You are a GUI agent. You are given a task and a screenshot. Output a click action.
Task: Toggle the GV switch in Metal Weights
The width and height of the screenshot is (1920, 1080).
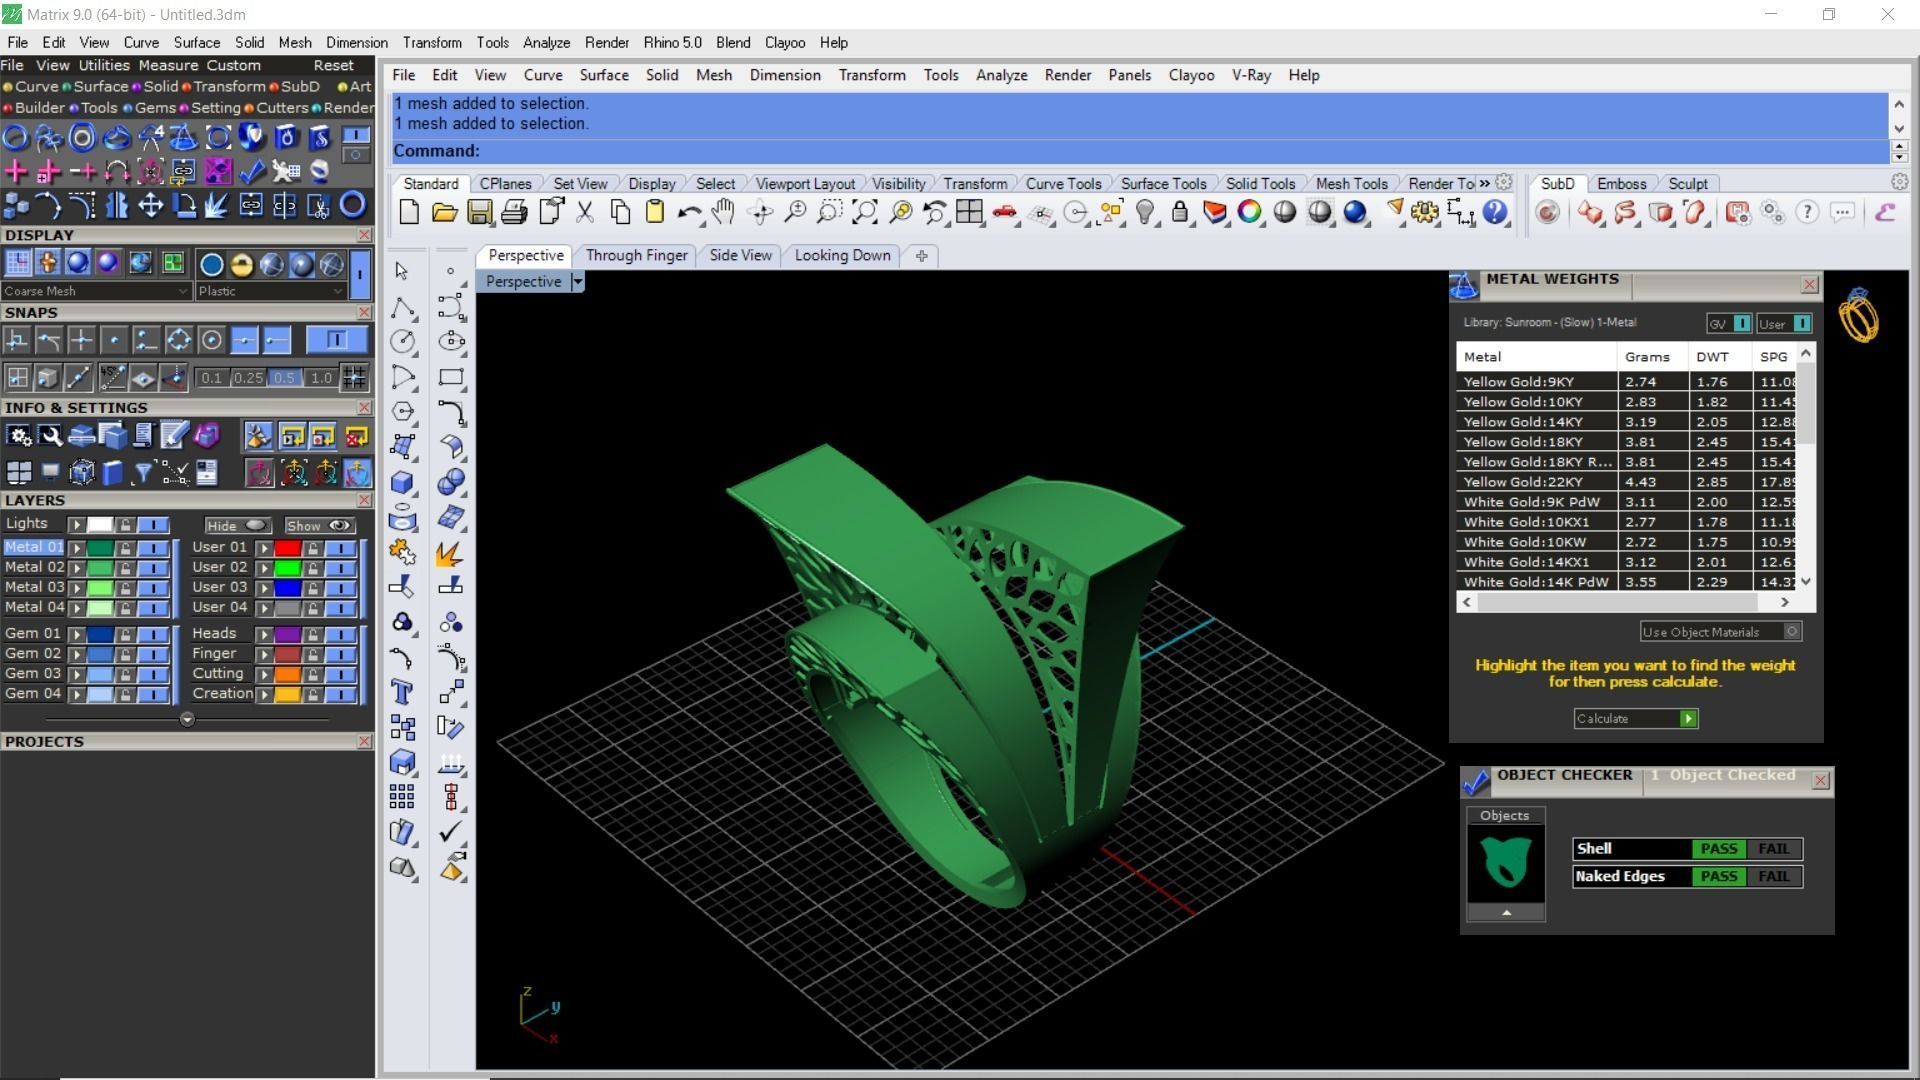pyautogui.click(x=1742, y=323)
